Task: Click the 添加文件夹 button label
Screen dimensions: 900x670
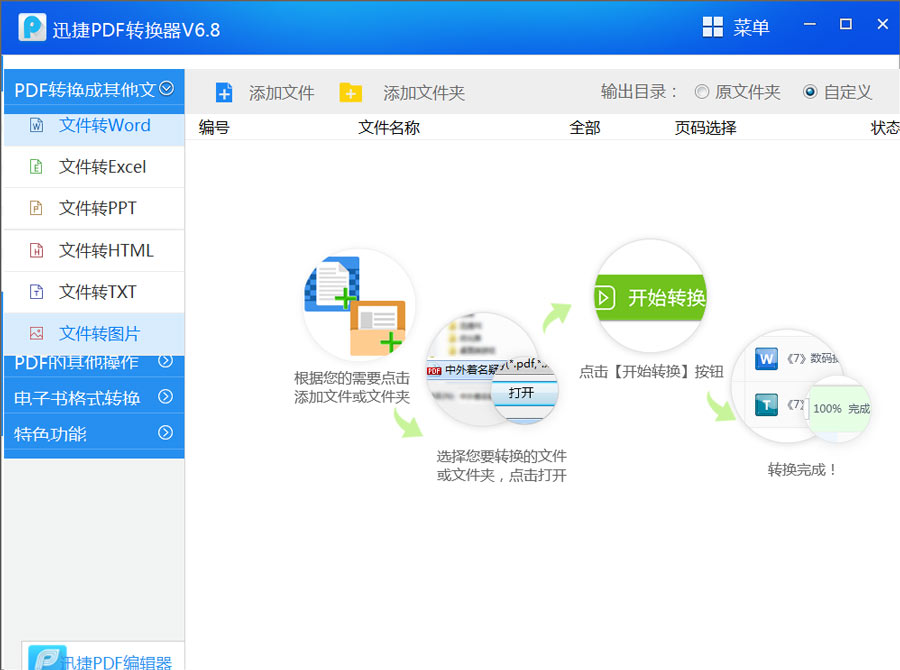Action: [x=424, y=93]
